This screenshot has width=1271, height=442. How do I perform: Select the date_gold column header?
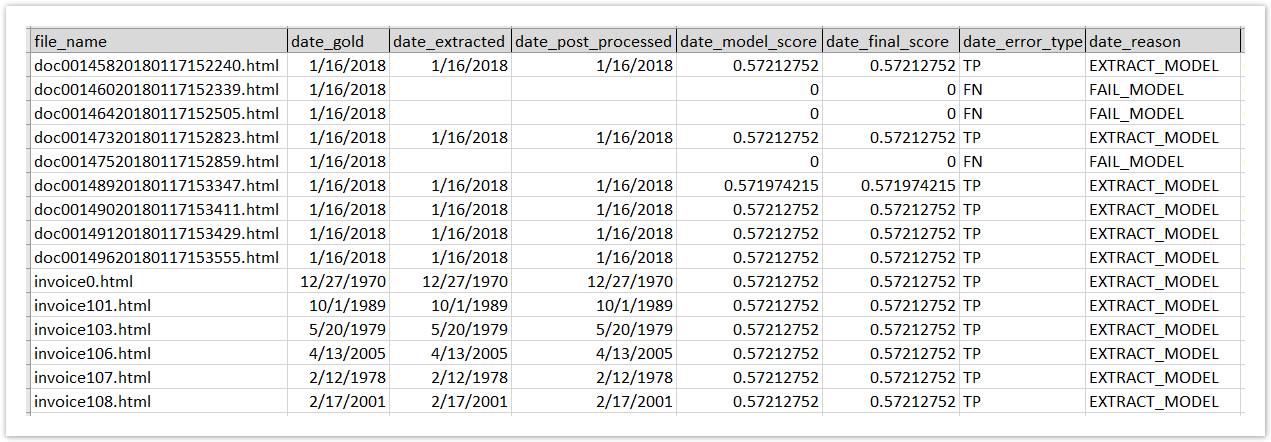click(x=338, y=42)
